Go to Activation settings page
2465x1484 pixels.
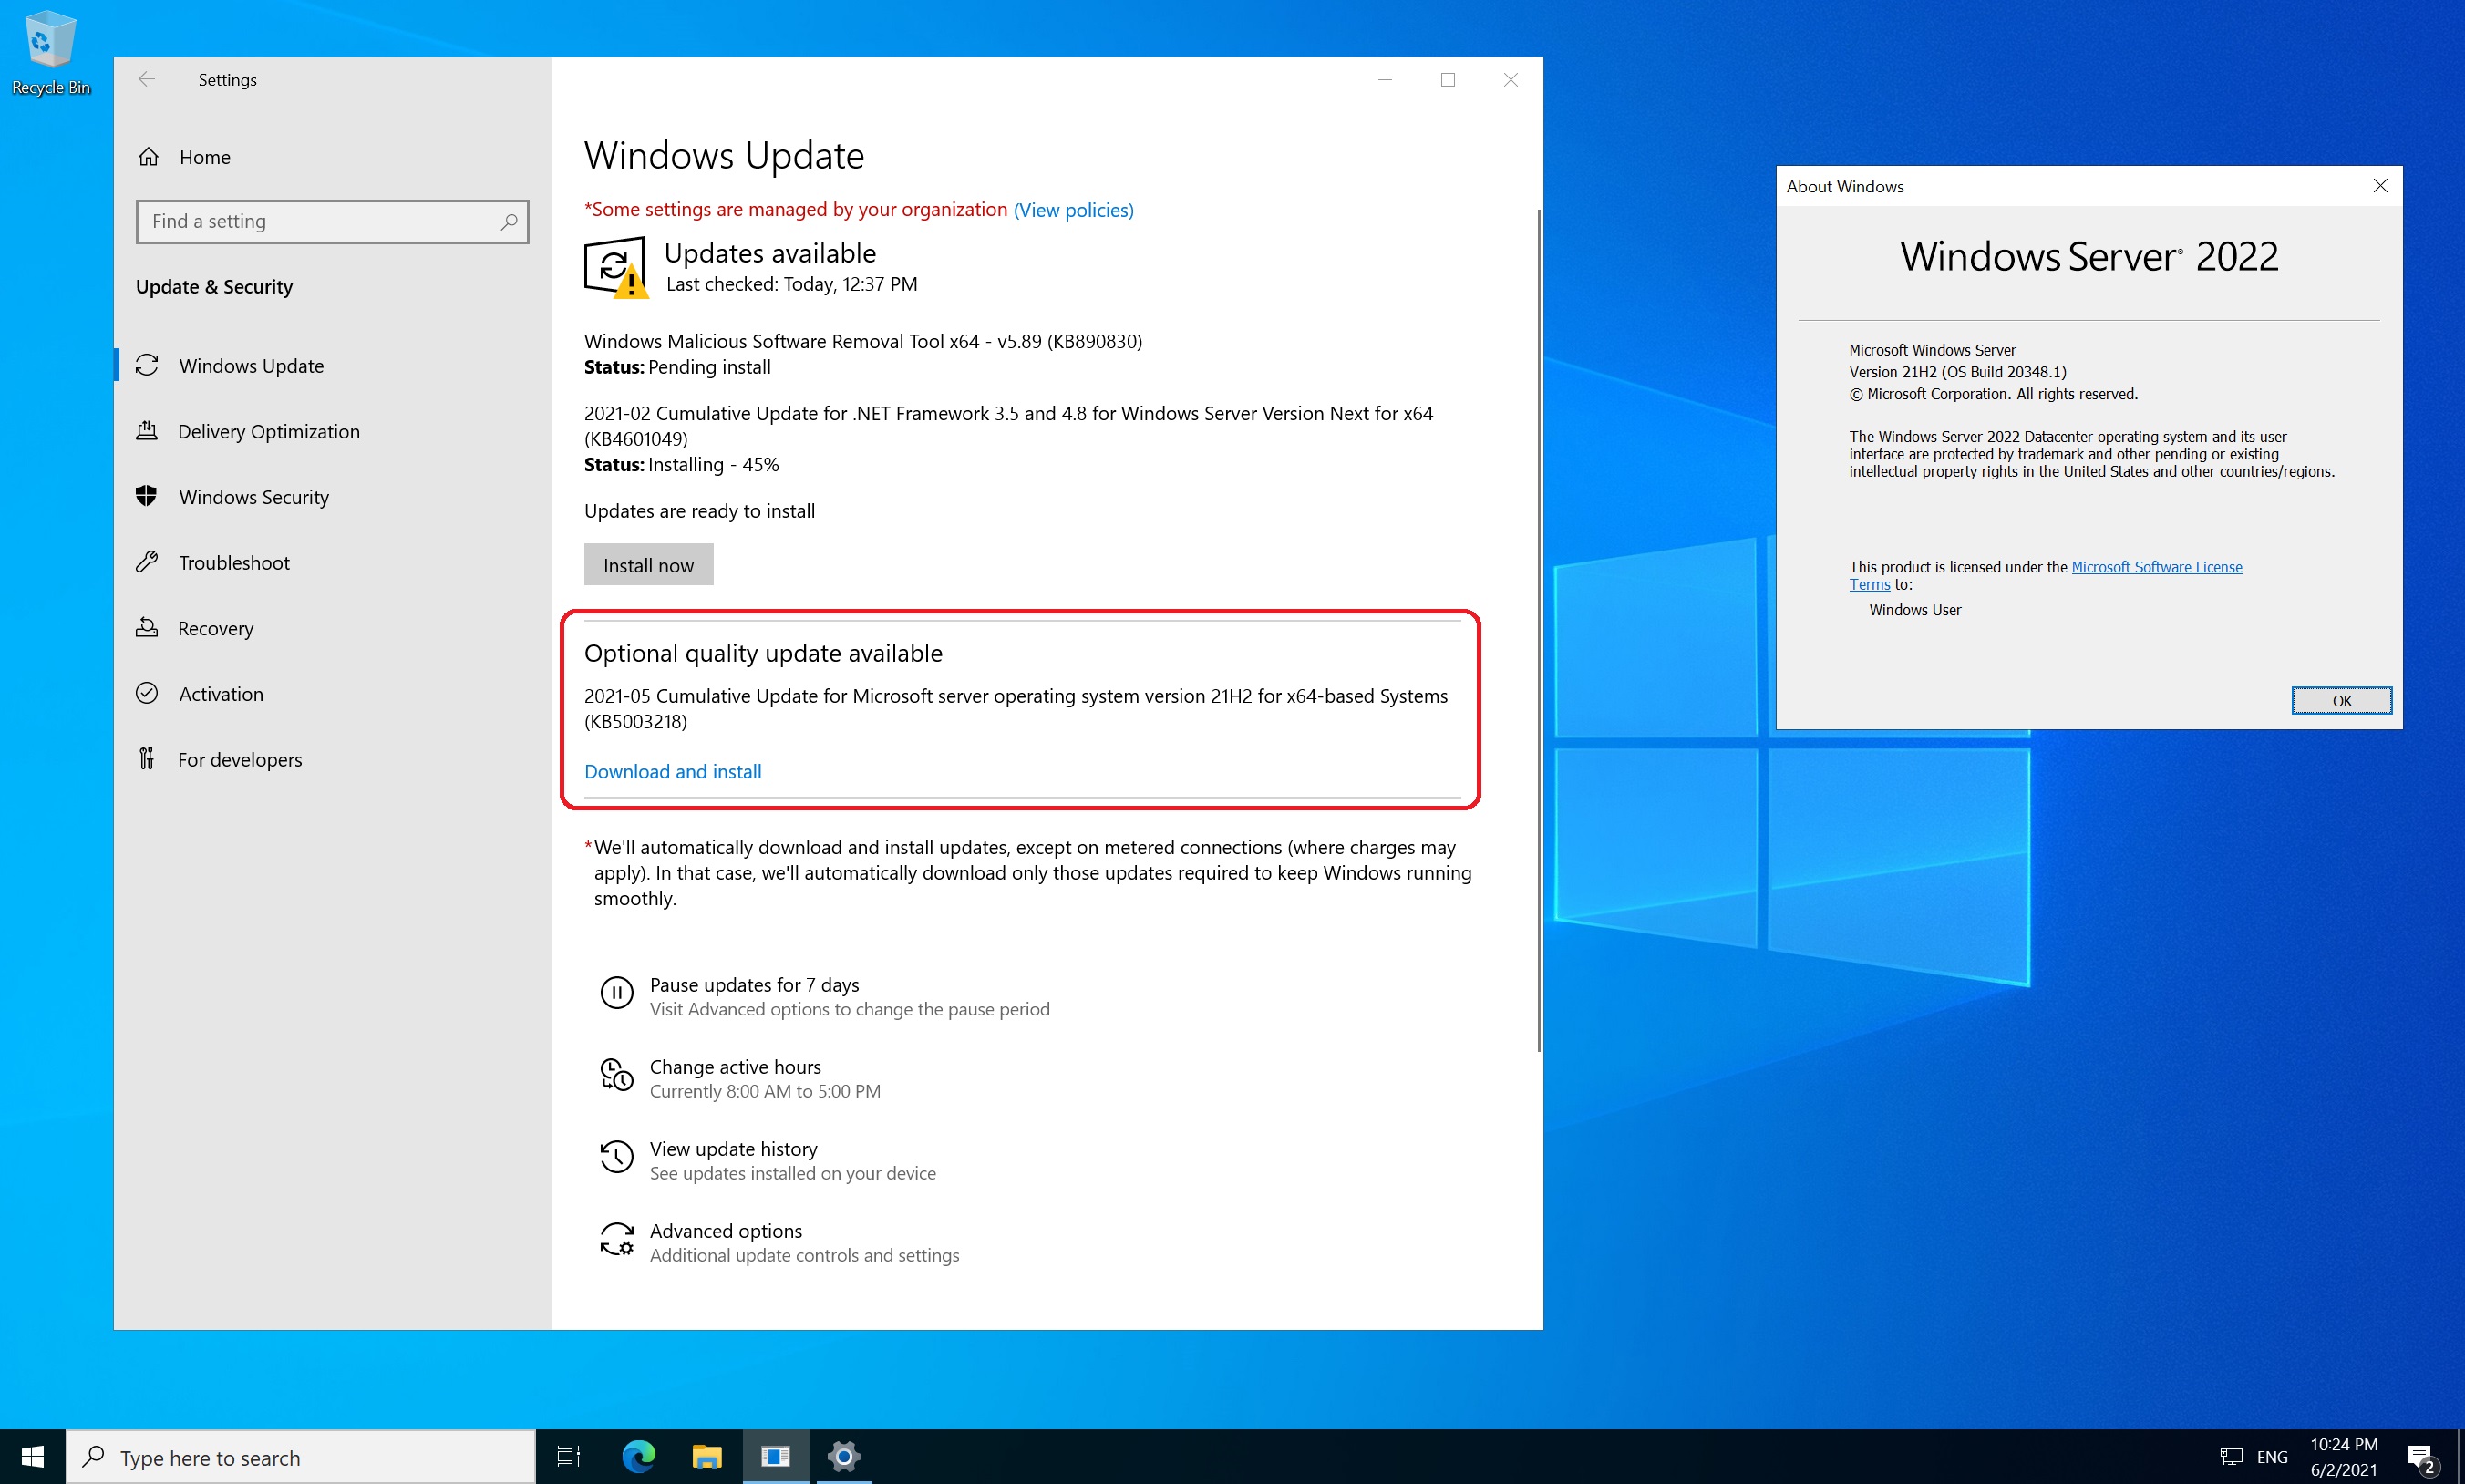220,693
